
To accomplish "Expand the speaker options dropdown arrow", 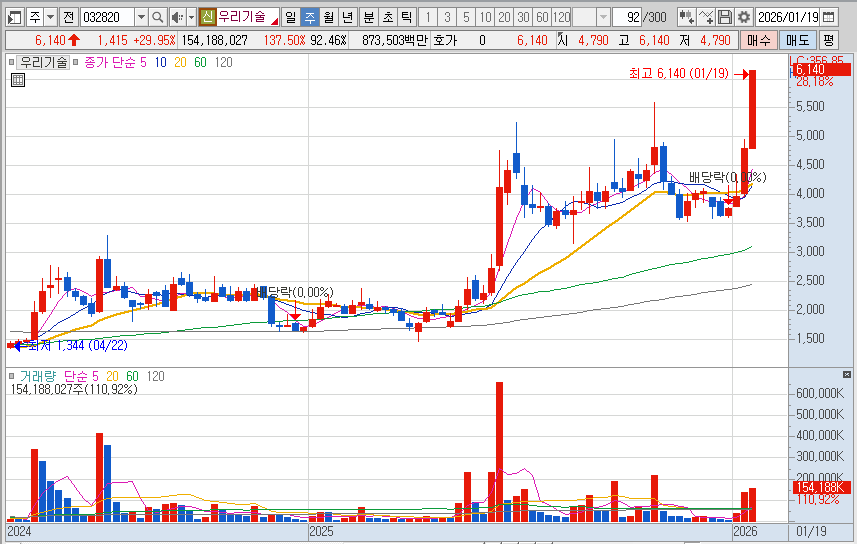I will 191,17.
